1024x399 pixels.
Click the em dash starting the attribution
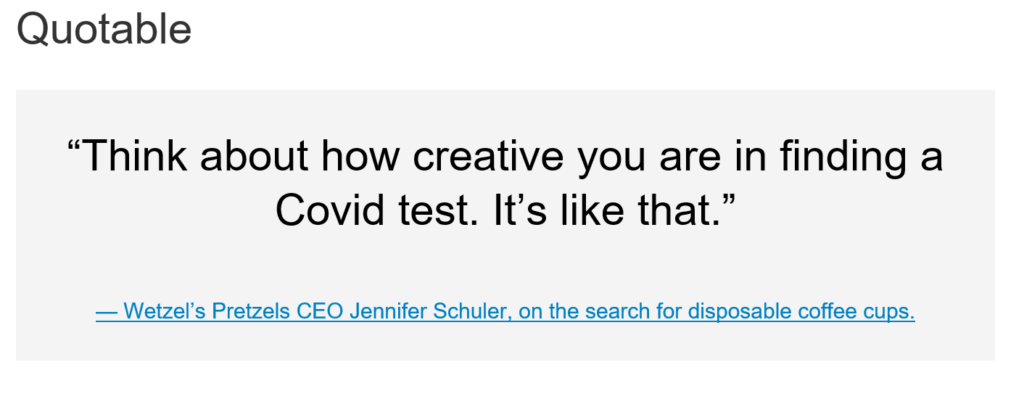(x=106, y=312)
